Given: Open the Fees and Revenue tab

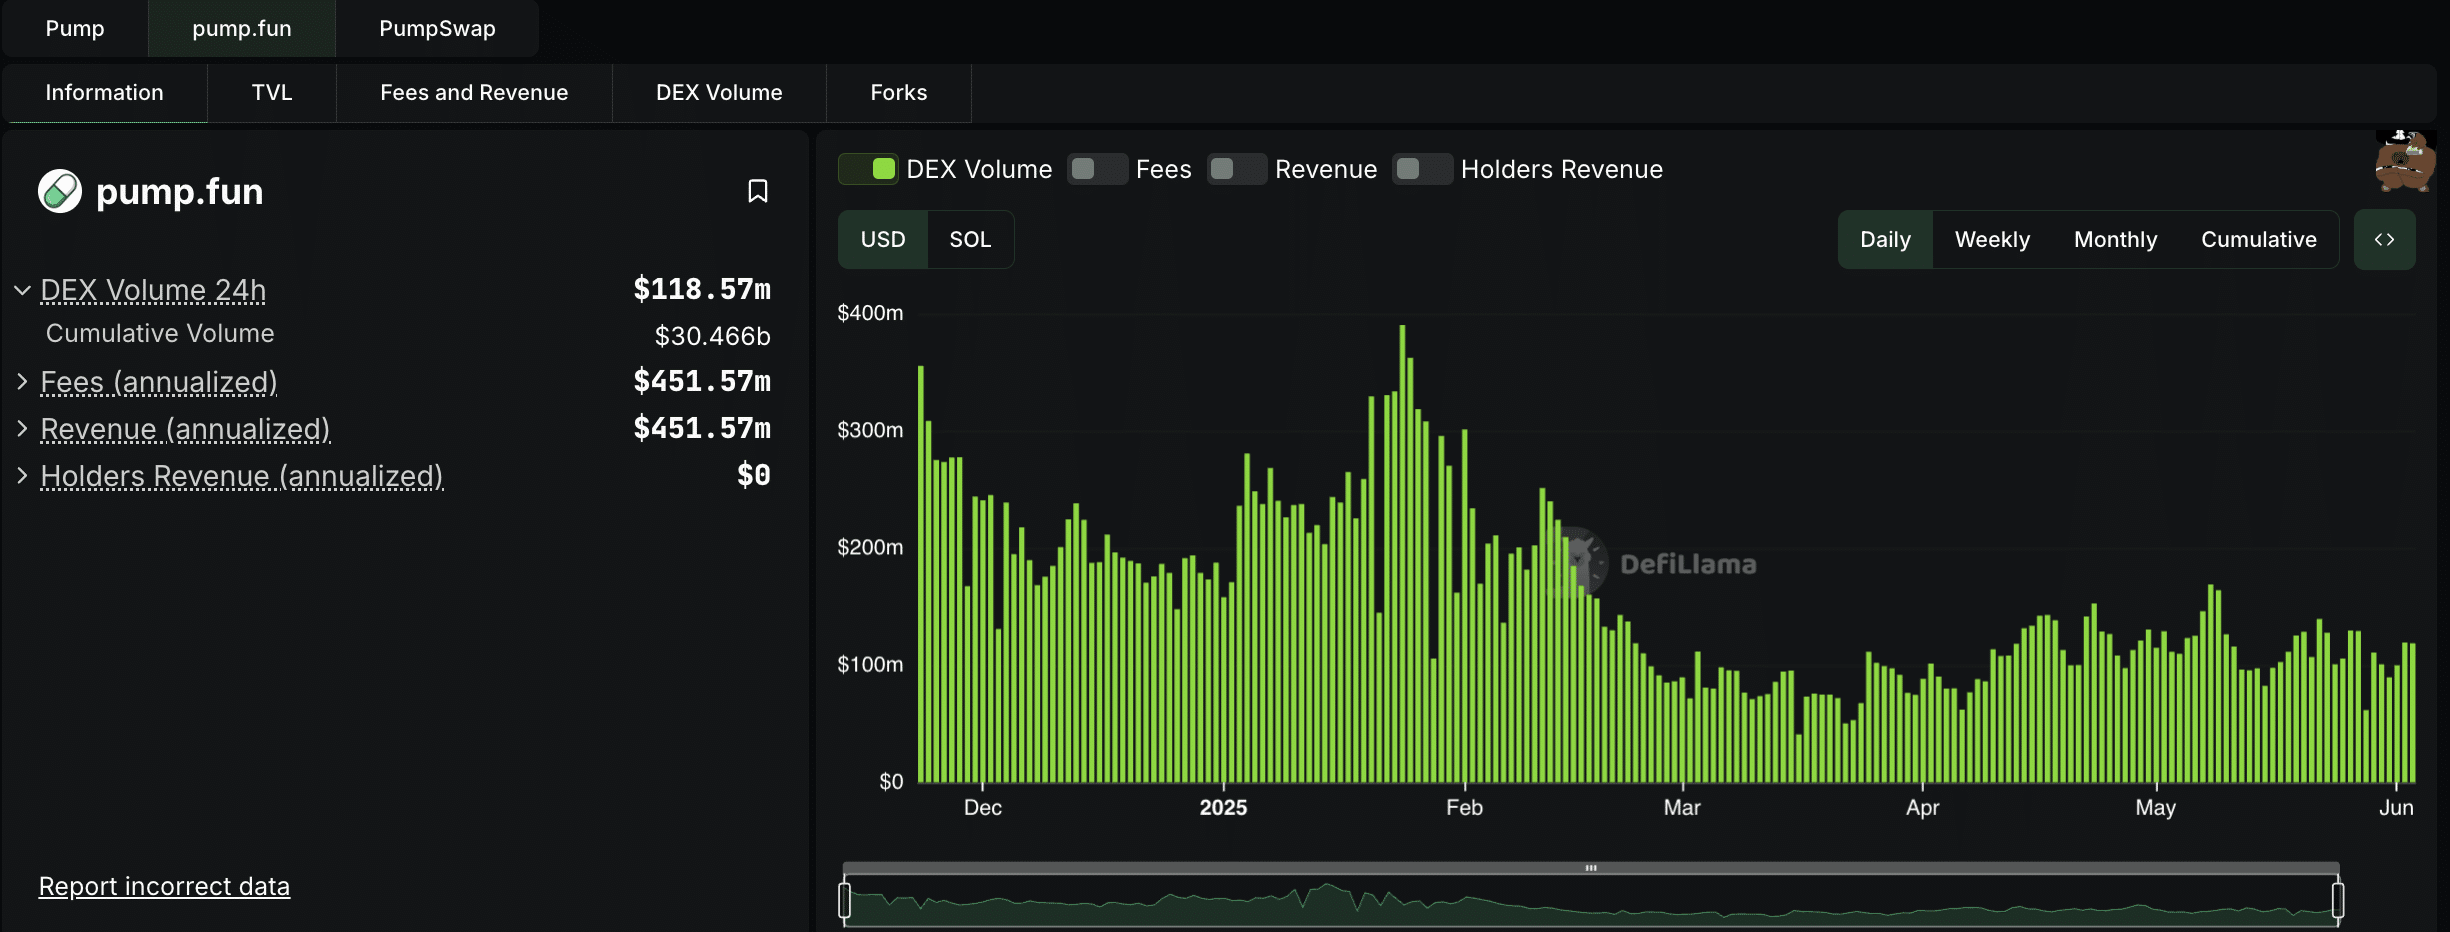Looking at the screenshot, I should [x=474, y=93].
